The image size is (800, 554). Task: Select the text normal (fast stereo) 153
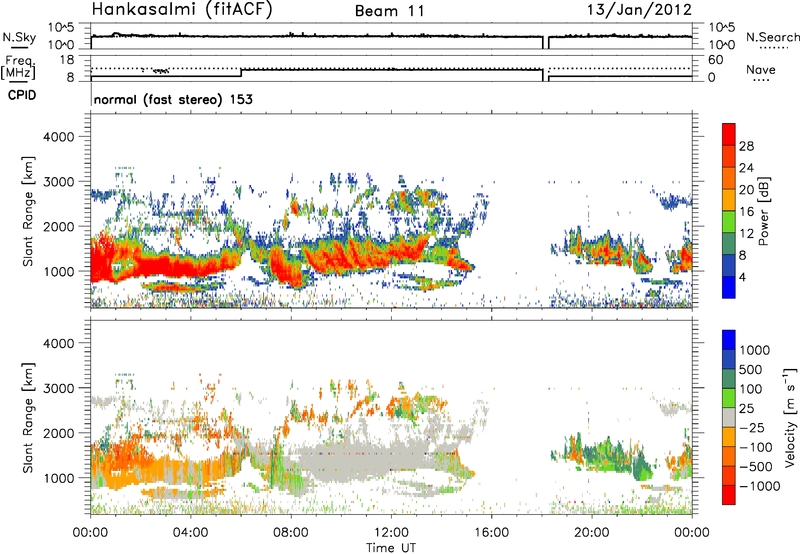click(173, 99)
